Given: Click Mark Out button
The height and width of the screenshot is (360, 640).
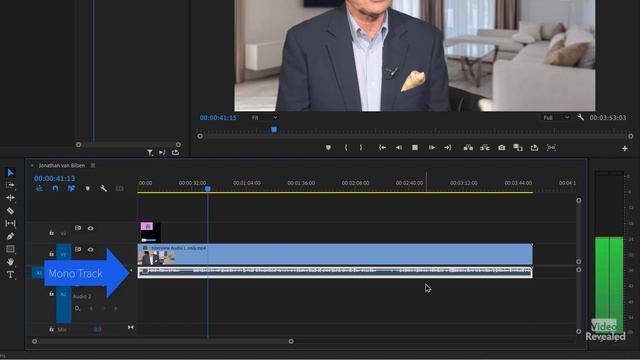Looking at the screenshot, I should (x=361, y=148).
